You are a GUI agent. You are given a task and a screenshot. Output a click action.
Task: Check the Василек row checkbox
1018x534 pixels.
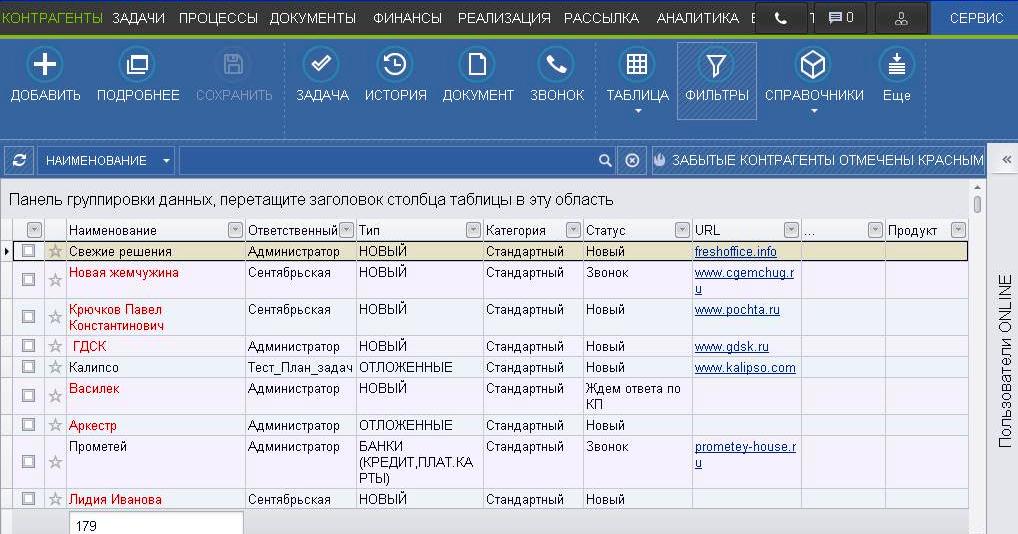[28, 394]
